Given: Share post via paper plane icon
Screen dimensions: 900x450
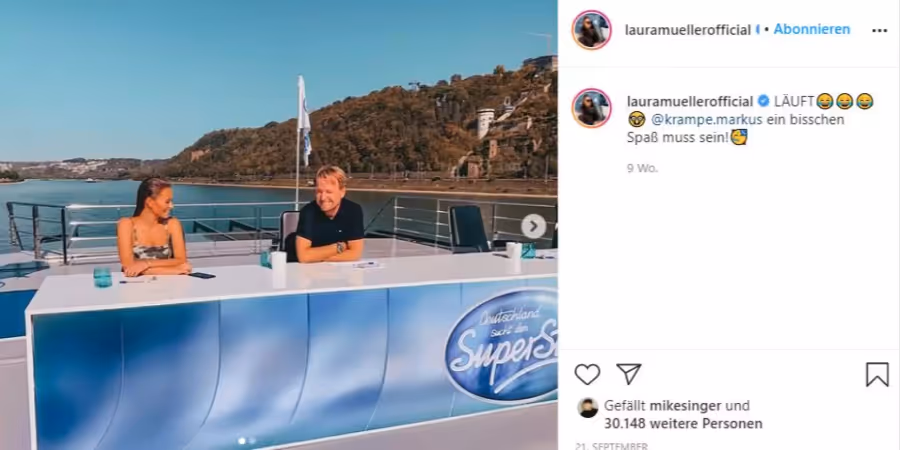Looking at the screenshot, I should 629,374.
